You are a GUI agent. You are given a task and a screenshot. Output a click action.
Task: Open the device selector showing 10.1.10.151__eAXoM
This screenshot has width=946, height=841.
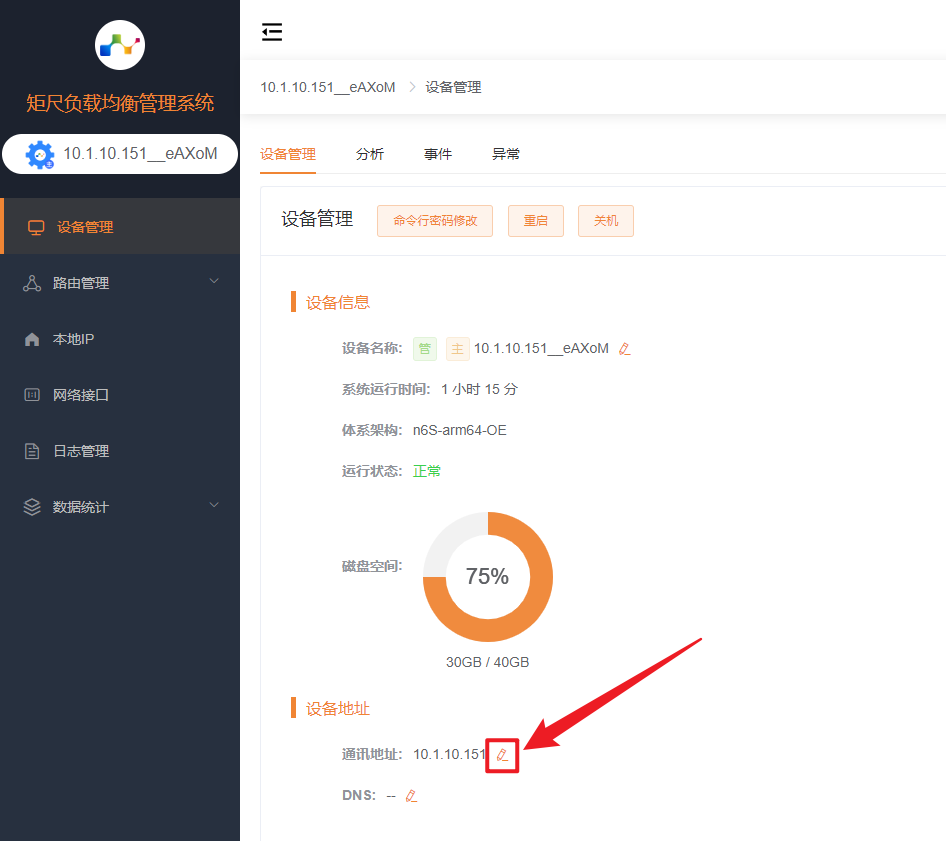[120, 154]
